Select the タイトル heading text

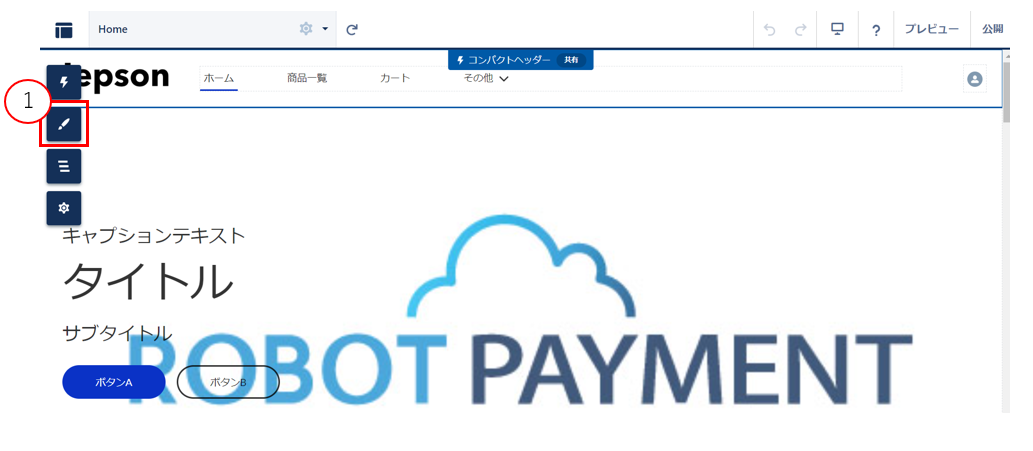tap(148, 282)
